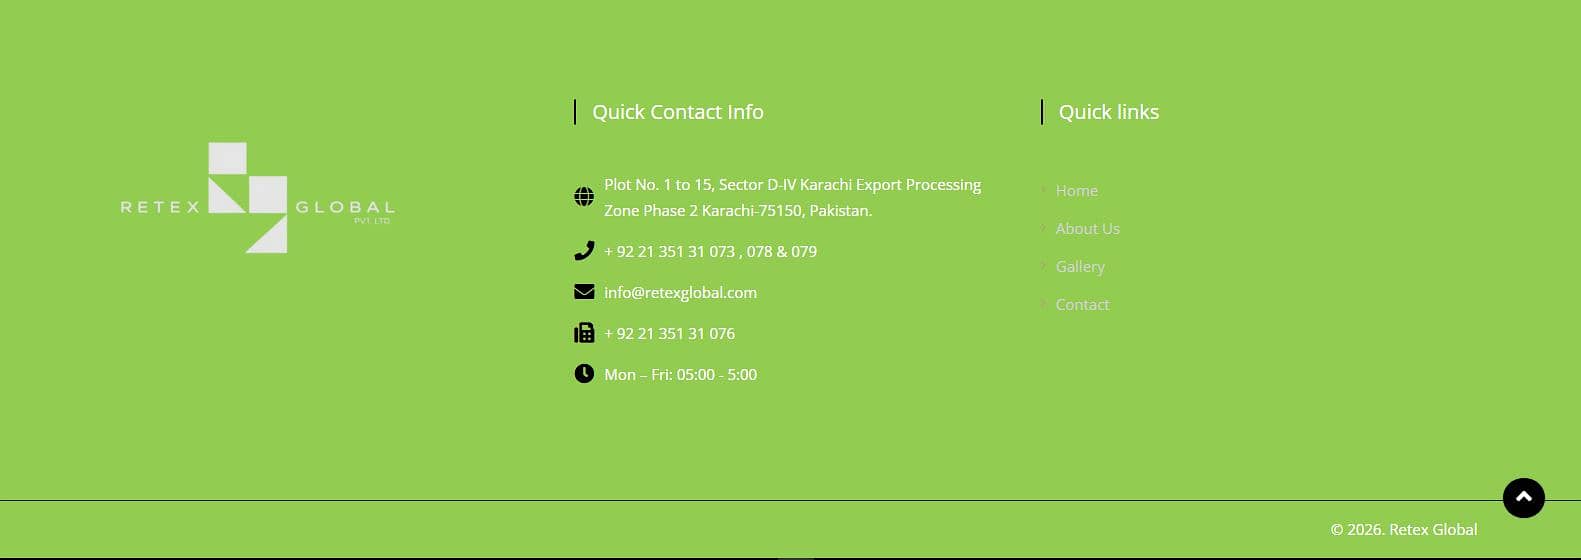Click the Quick Contact Info heading
The image size is (1581, 560).
pyautogui.click(x=677, y=112)
